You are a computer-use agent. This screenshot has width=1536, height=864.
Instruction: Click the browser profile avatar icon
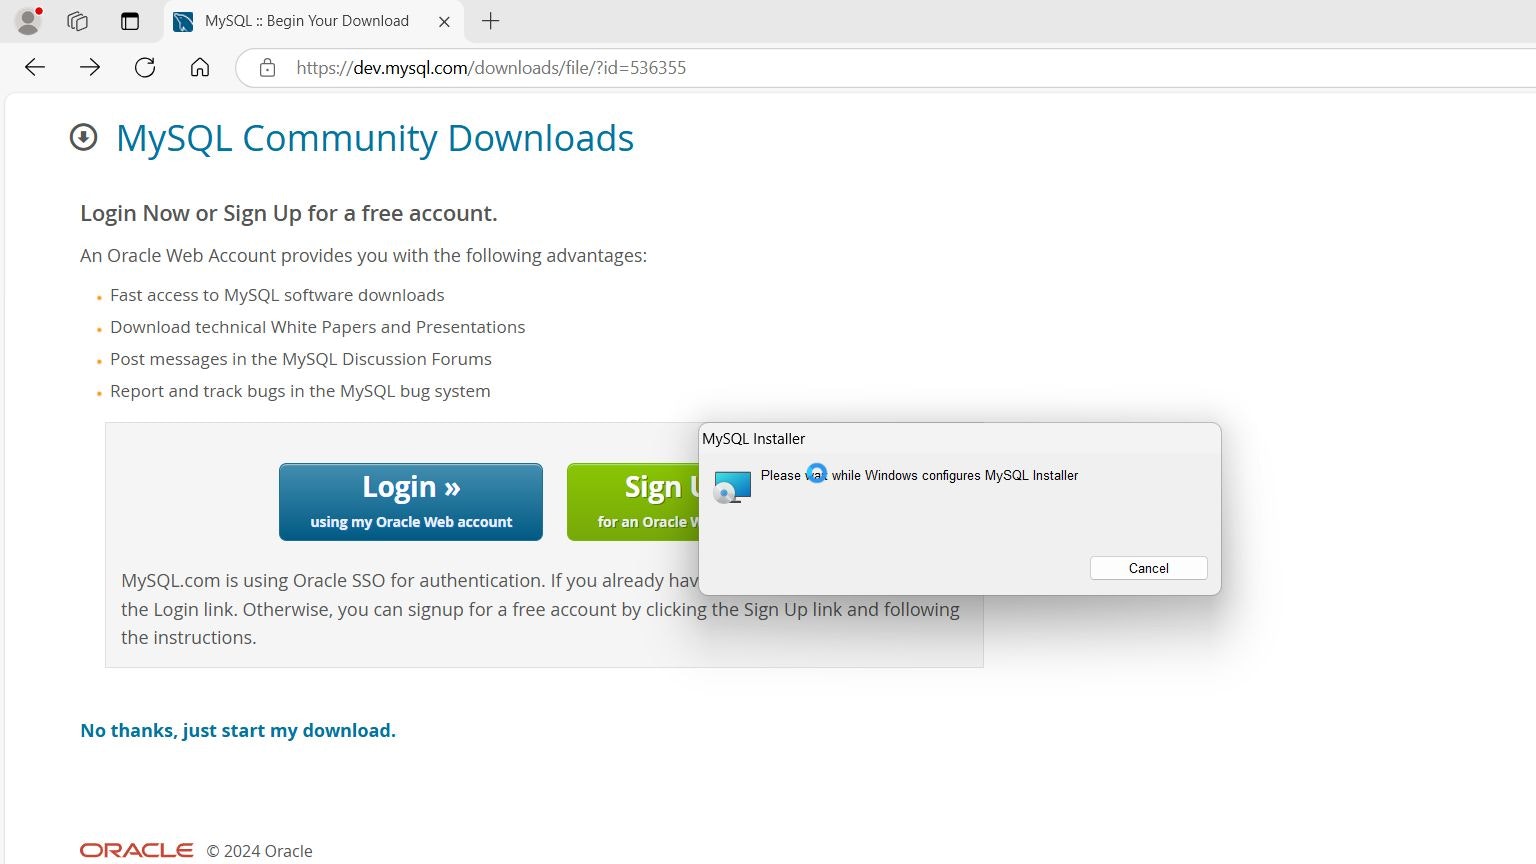(29, 21)
